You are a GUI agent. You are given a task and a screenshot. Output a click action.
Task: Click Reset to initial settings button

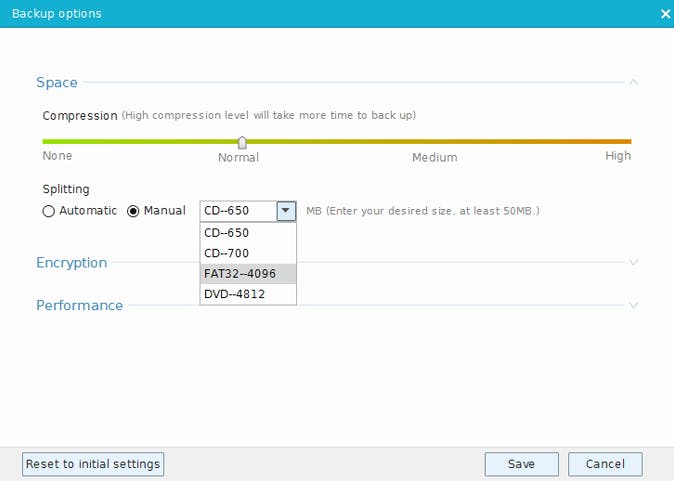(x=93, y=464)
